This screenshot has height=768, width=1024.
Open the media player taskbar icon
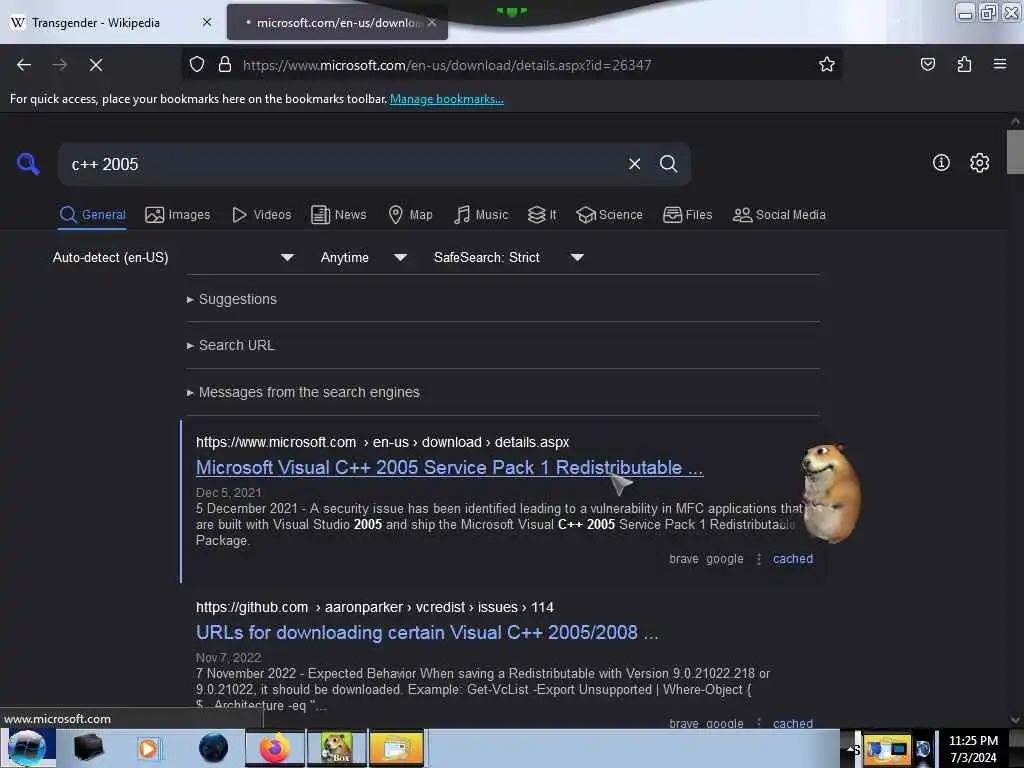(148, 748)
